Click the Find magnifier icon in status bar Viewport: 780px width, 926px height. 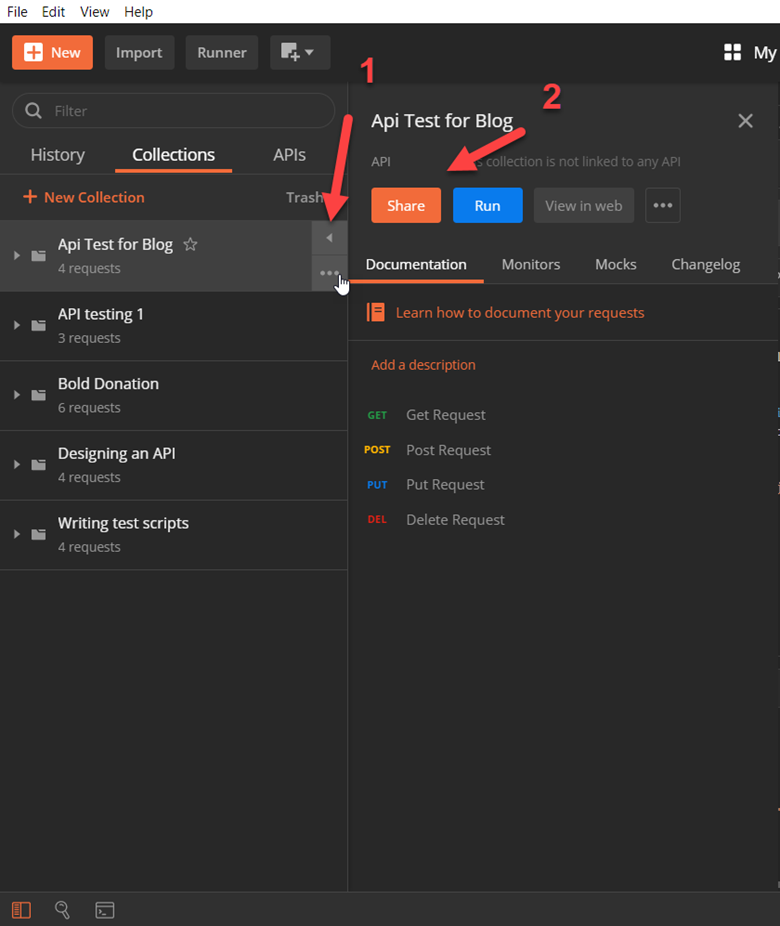[62, 909]
